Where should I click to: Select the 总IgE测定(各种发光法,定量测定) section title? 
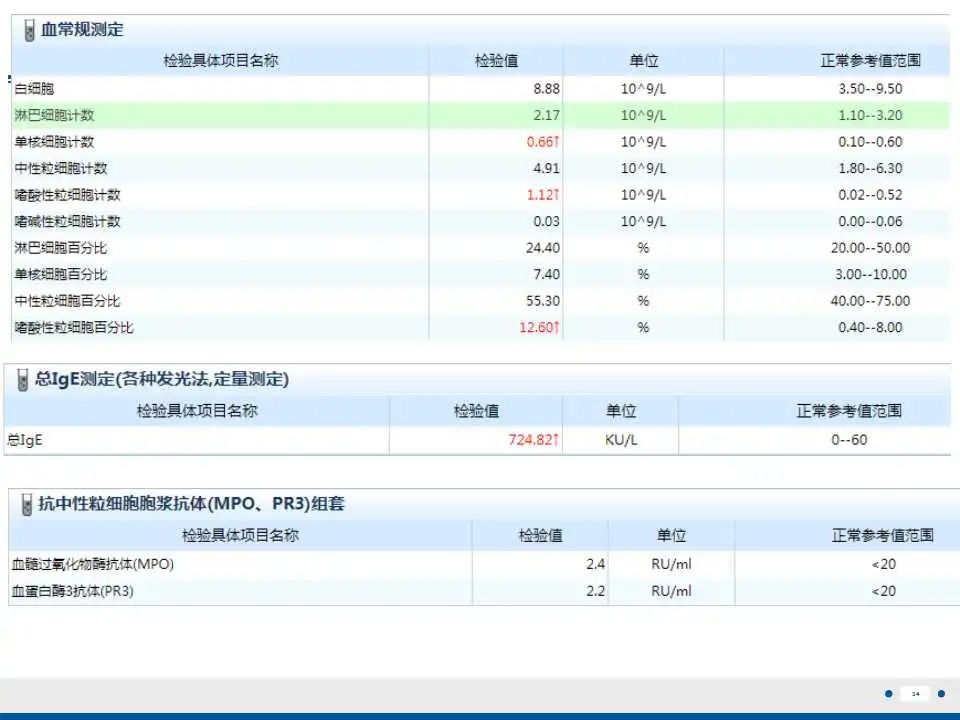pos(162,379)
